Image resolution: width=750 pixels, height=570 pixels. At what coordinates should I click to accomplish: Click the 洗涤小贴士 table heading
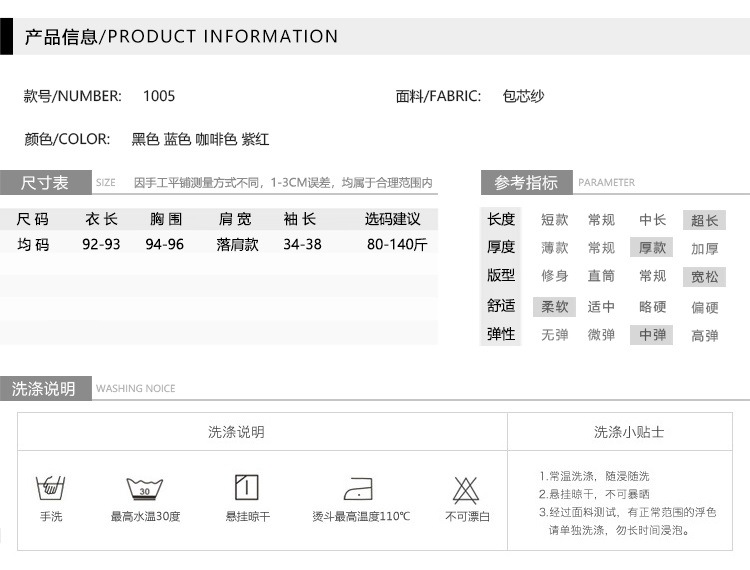click(629, 432)
